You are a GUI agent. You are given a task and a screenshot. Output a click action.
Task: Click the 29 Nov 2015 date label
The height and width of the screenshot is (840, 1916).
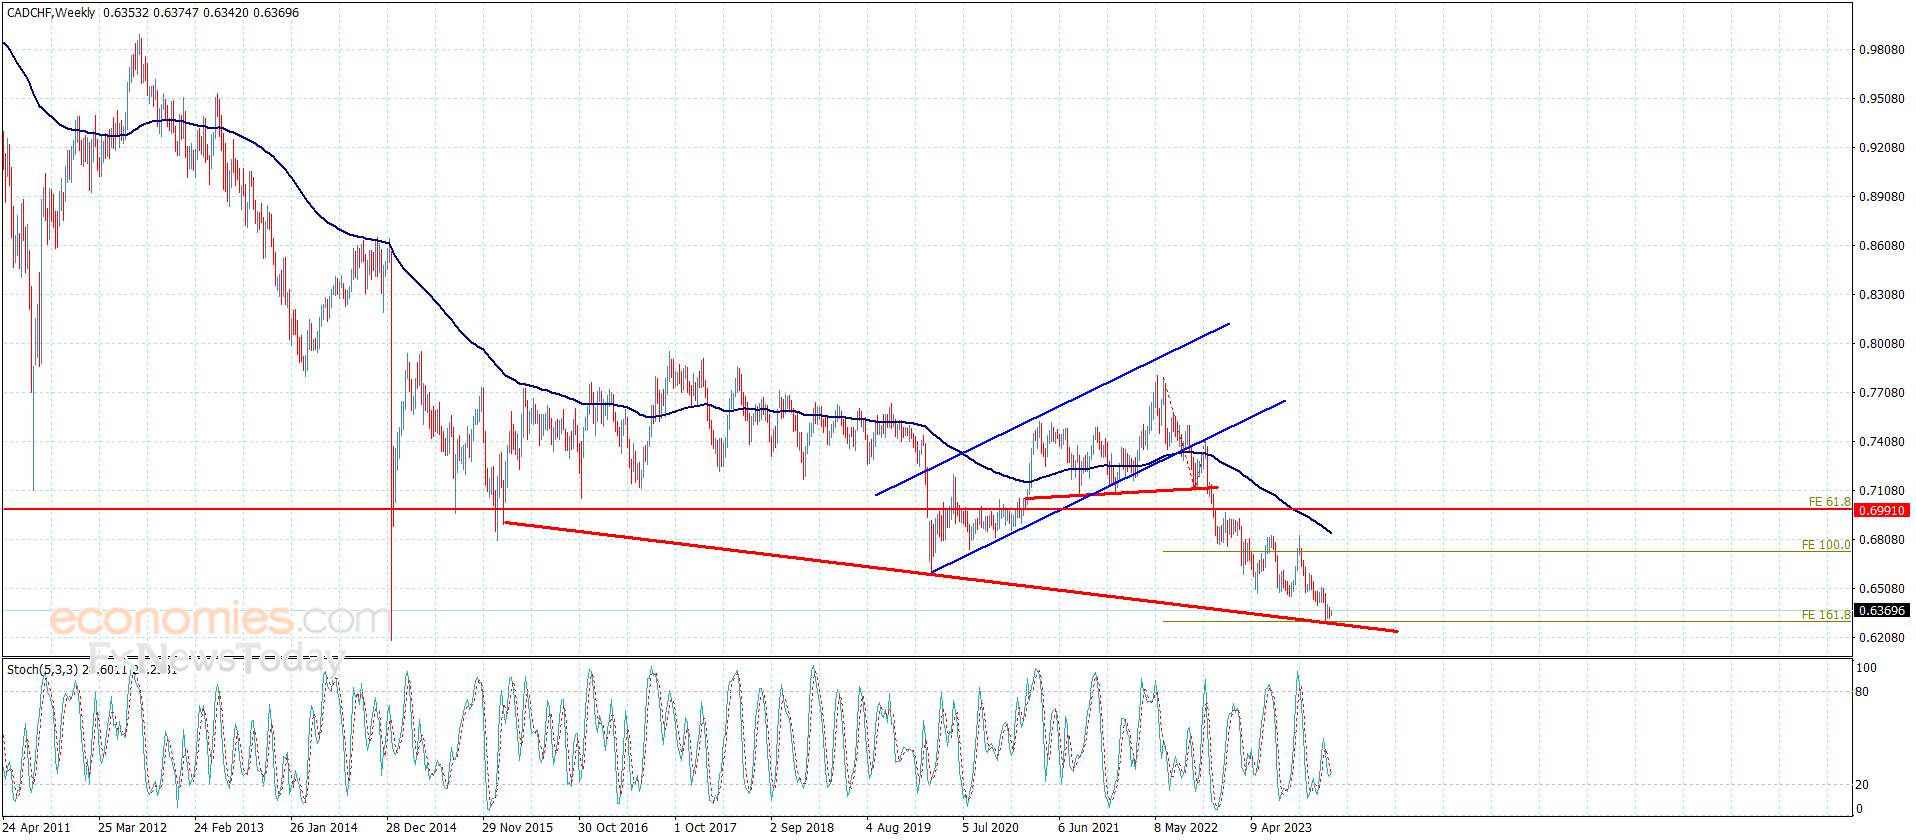pyautogui.click(x=517, y=827)
